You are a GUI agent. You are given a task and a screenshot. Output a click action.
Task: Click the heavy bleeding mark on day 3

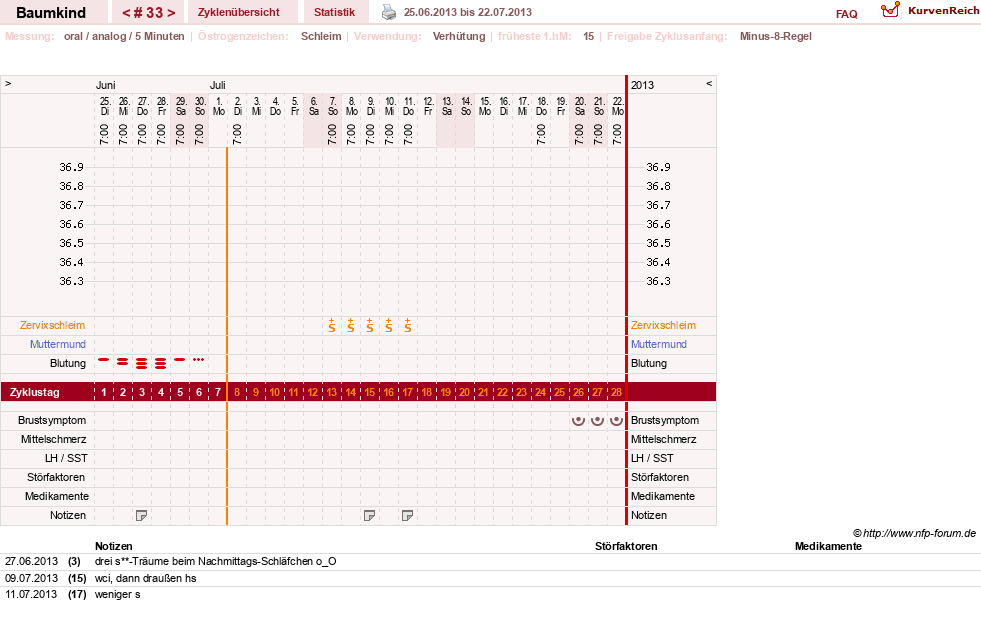point(142,363)
